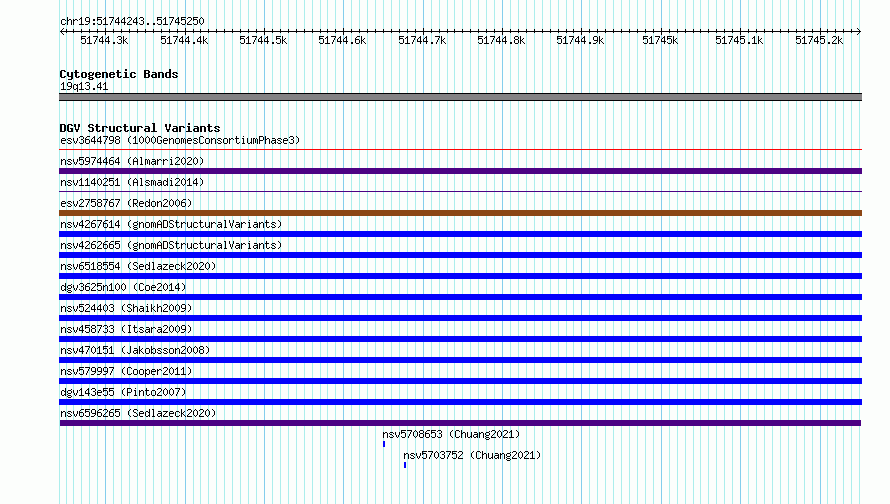Viewport: 890px width, 504px height.
Task: Open the nsv5703752 (Chuang2021) label
Action: tap(472, 455)
